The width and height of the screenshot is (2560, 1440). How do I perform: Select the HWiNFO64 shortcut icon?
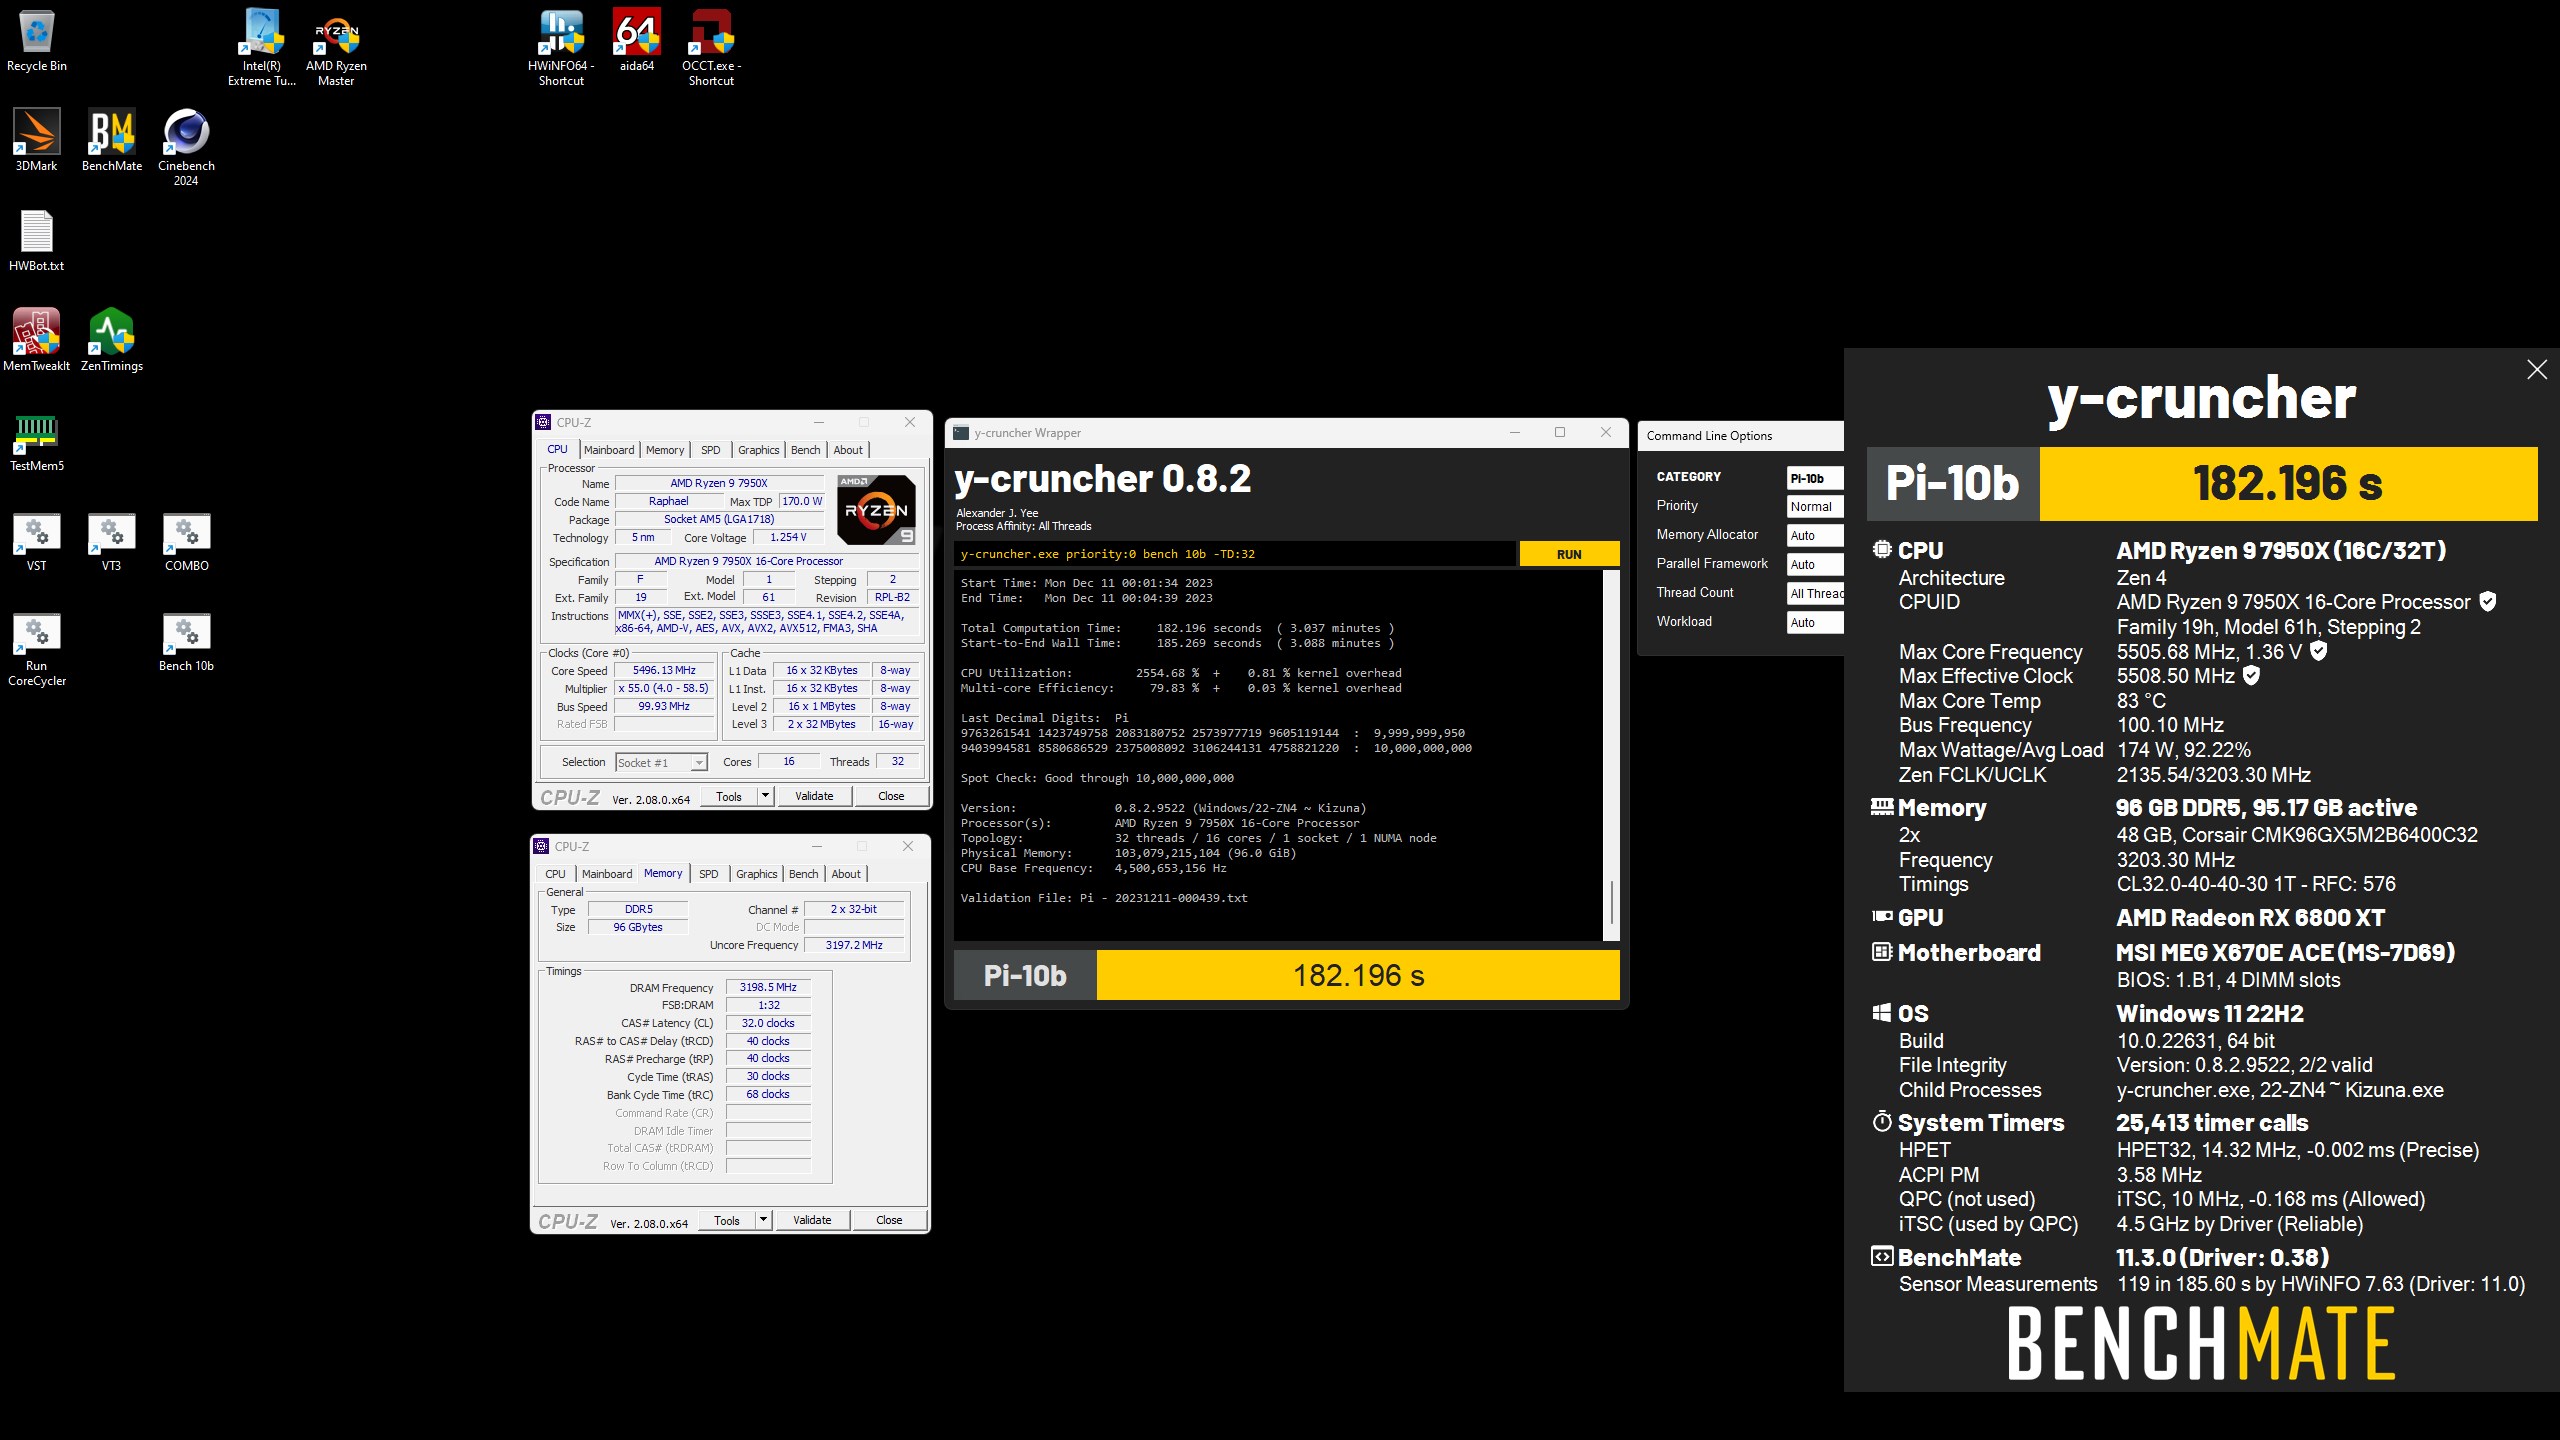click(x=561, y=46)
